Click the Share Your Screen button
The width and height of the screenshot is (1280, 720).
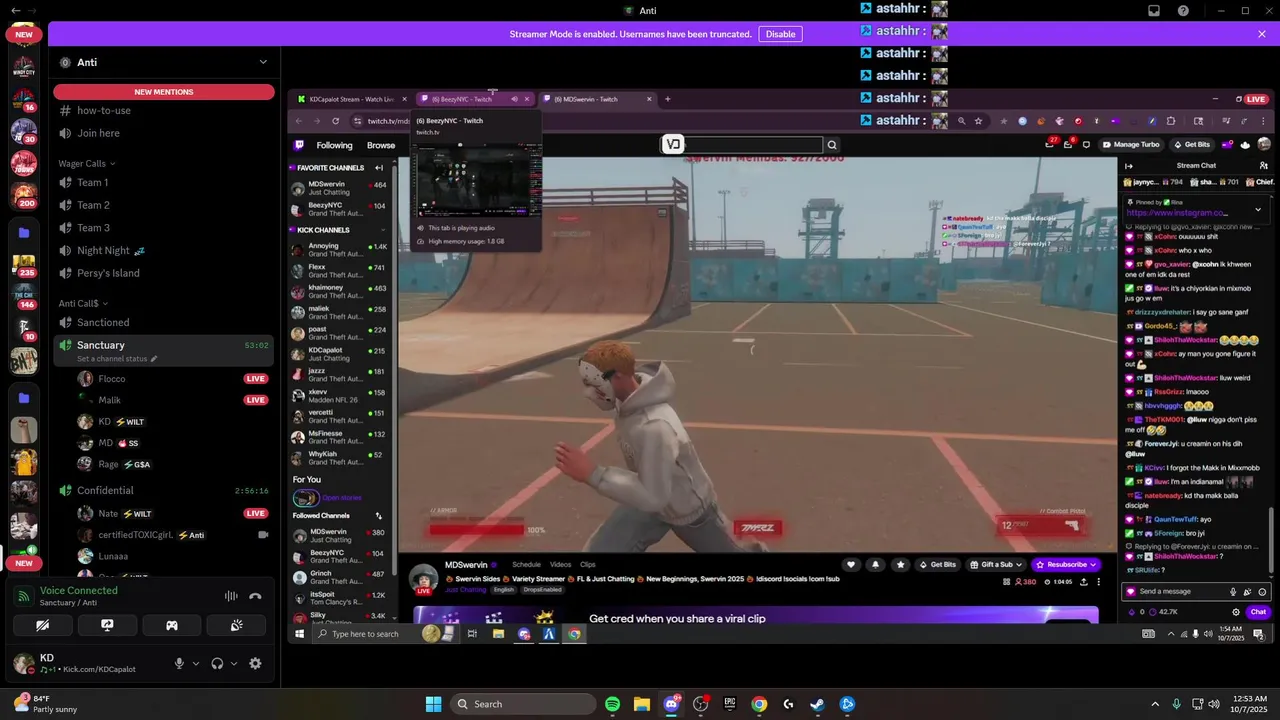pyautogui.click(x=107, y=625)
